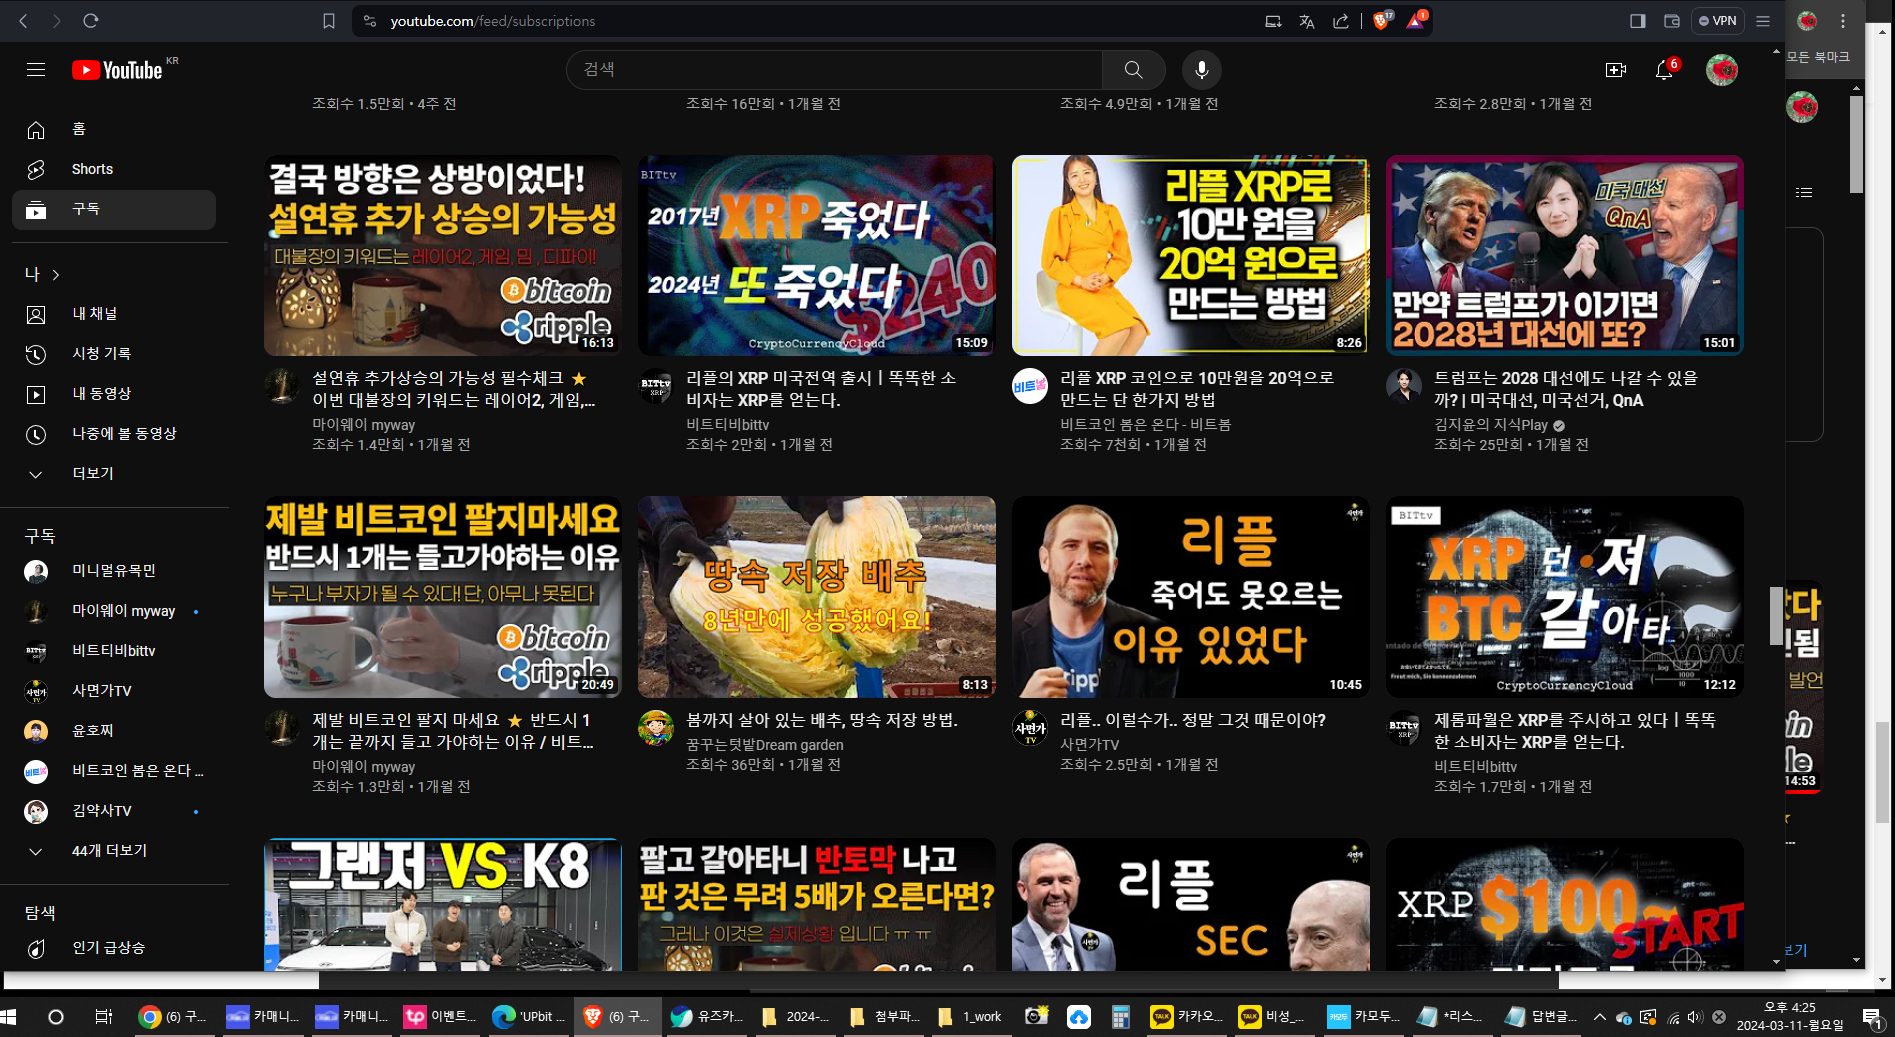Open Brave Shields icon
The width and height of the screenshot is (1895, 1037).
pos(1382,20)
